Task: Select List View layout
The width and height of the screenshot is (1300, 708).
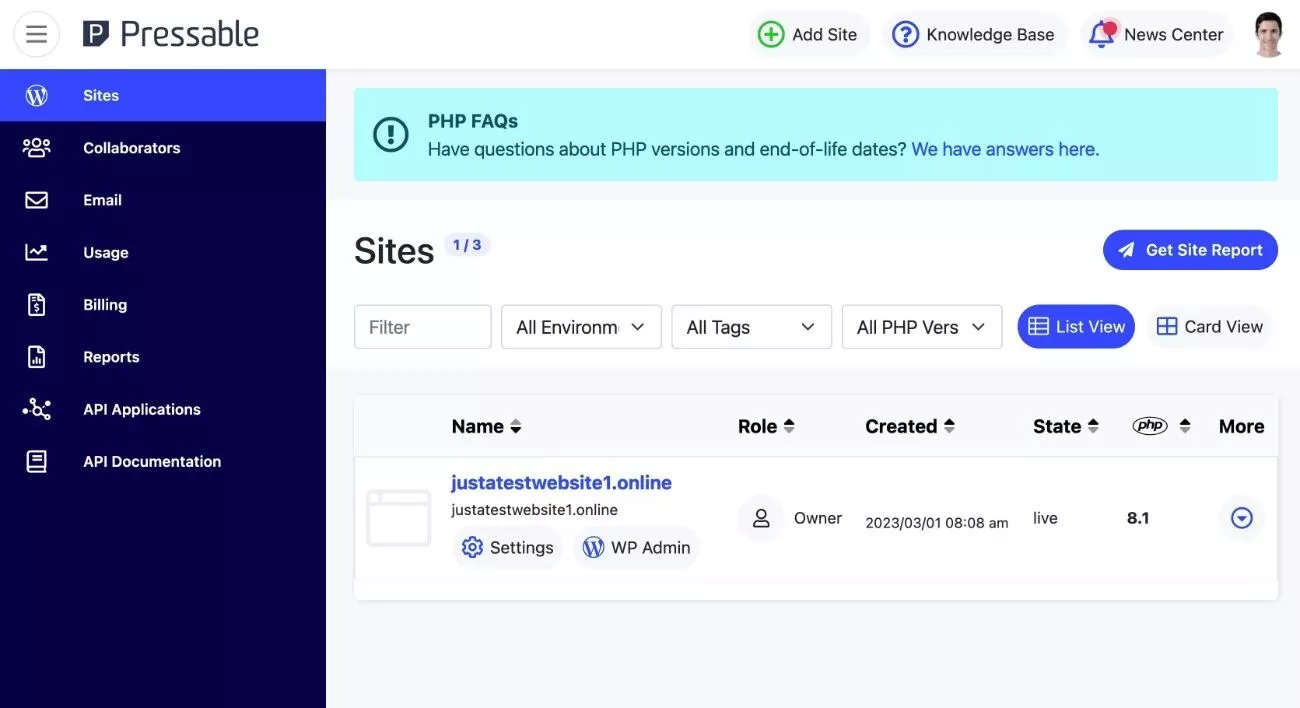Action: pyautogui.click(x=1076, y=327)
